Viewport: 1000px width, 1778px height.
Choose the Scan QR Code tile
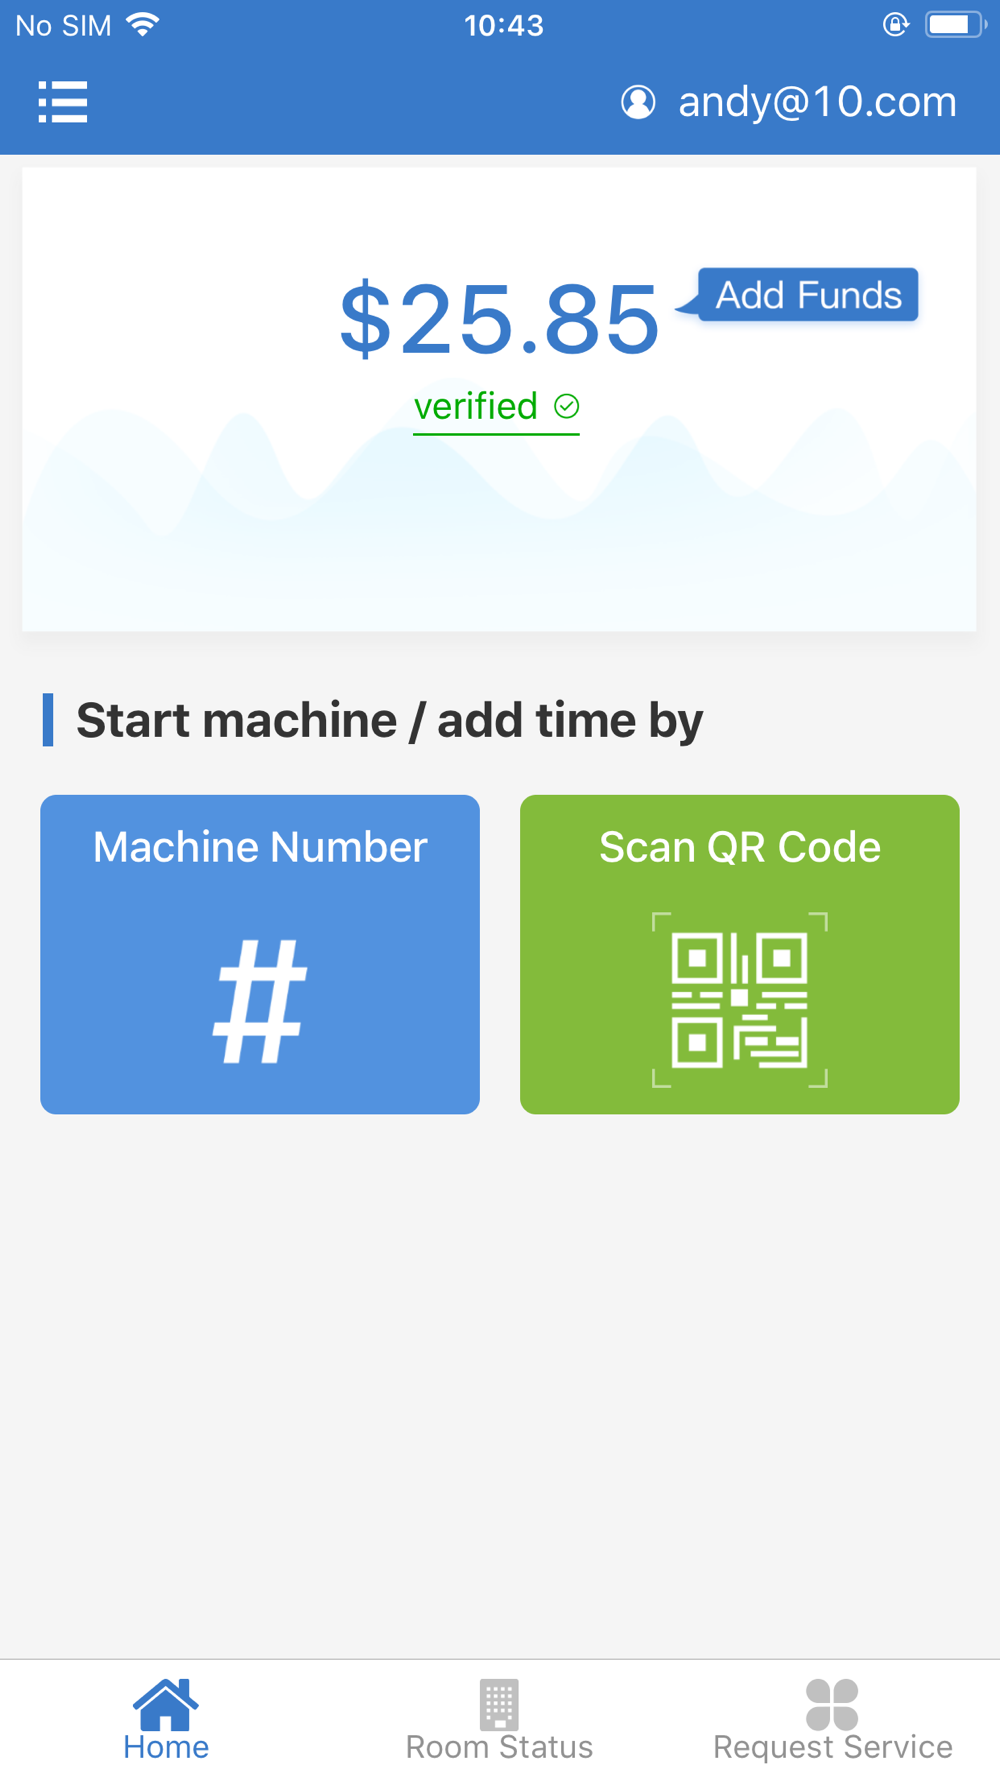point(740,954)
